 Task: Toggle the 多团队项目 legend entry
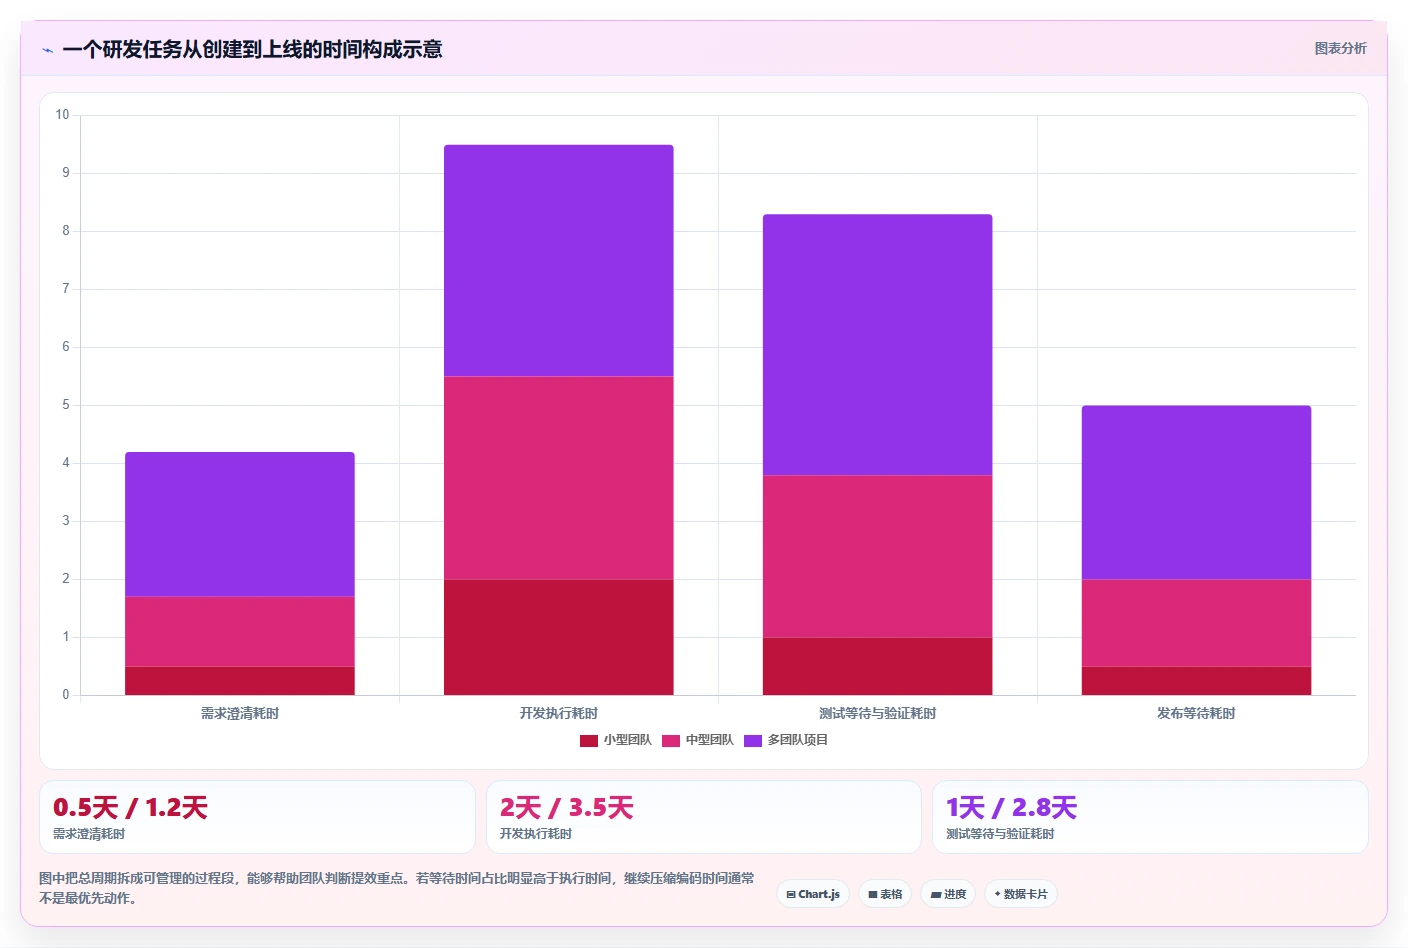pyautogui.click(x=786, y=740)
